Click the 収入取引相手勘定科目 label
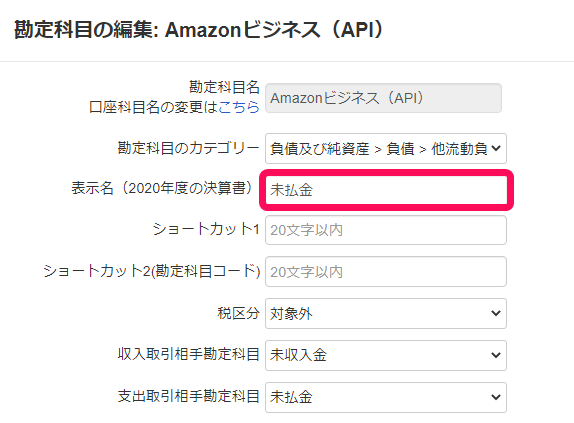 tap(189, 354)
